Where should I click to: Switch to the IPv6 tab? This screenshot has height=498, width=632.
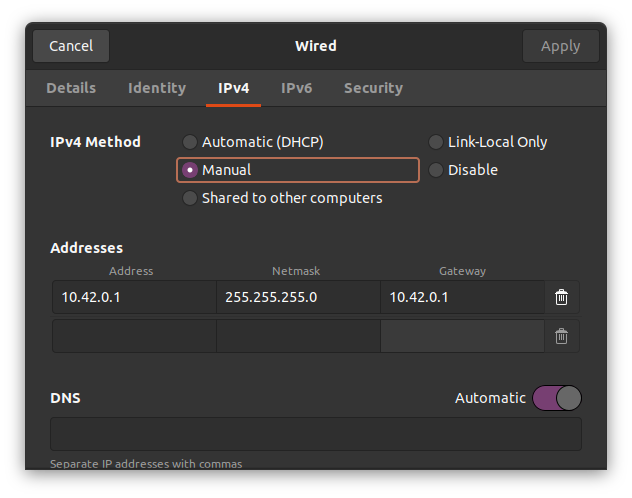pyautogui.click(x=296, y=88)
